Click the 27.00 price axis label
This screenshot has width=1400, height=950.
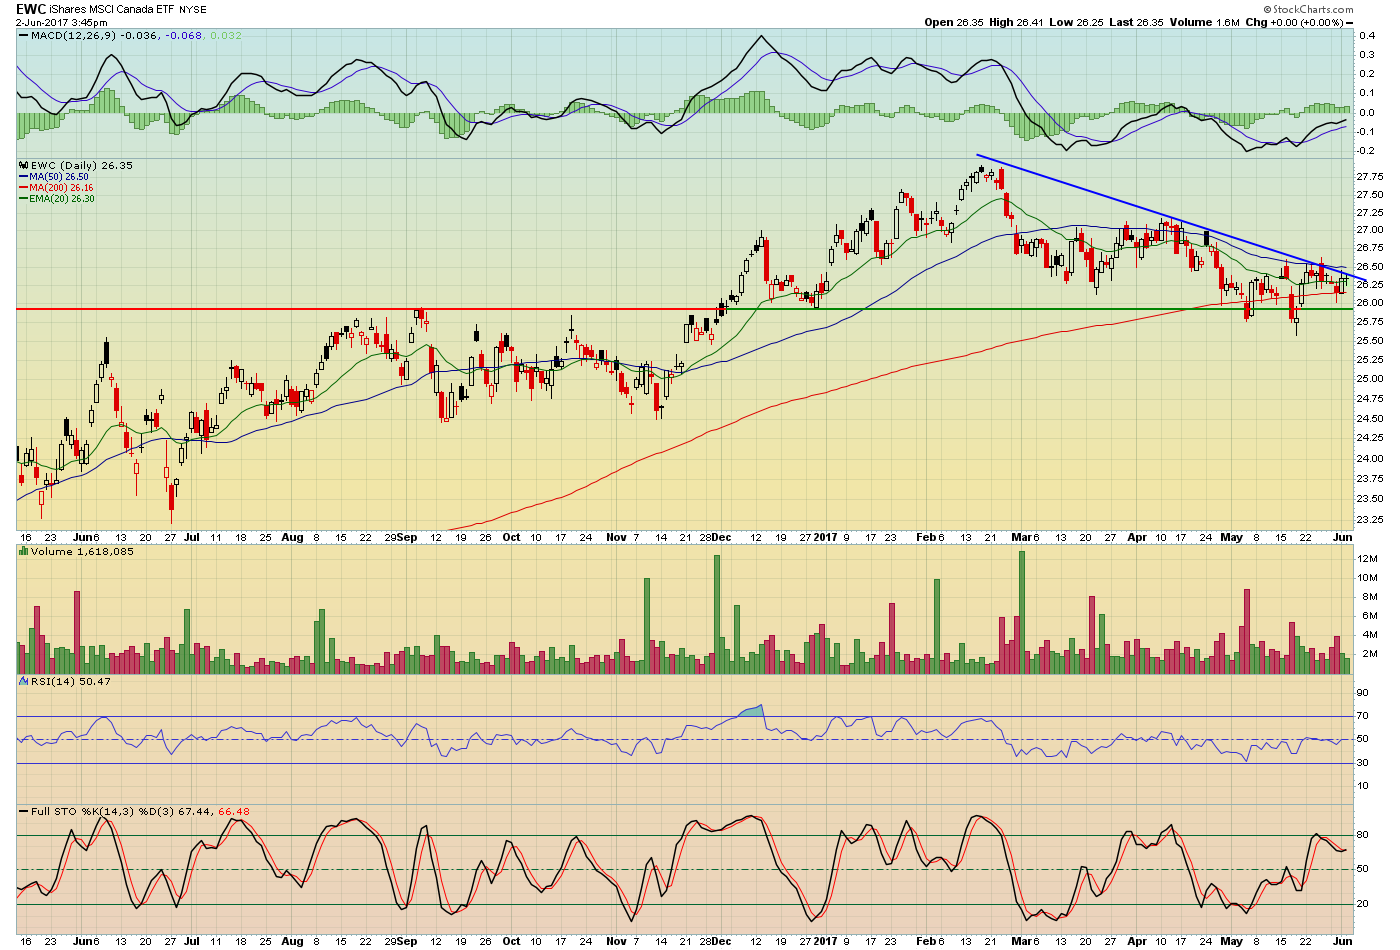[x=1369, y=230]
